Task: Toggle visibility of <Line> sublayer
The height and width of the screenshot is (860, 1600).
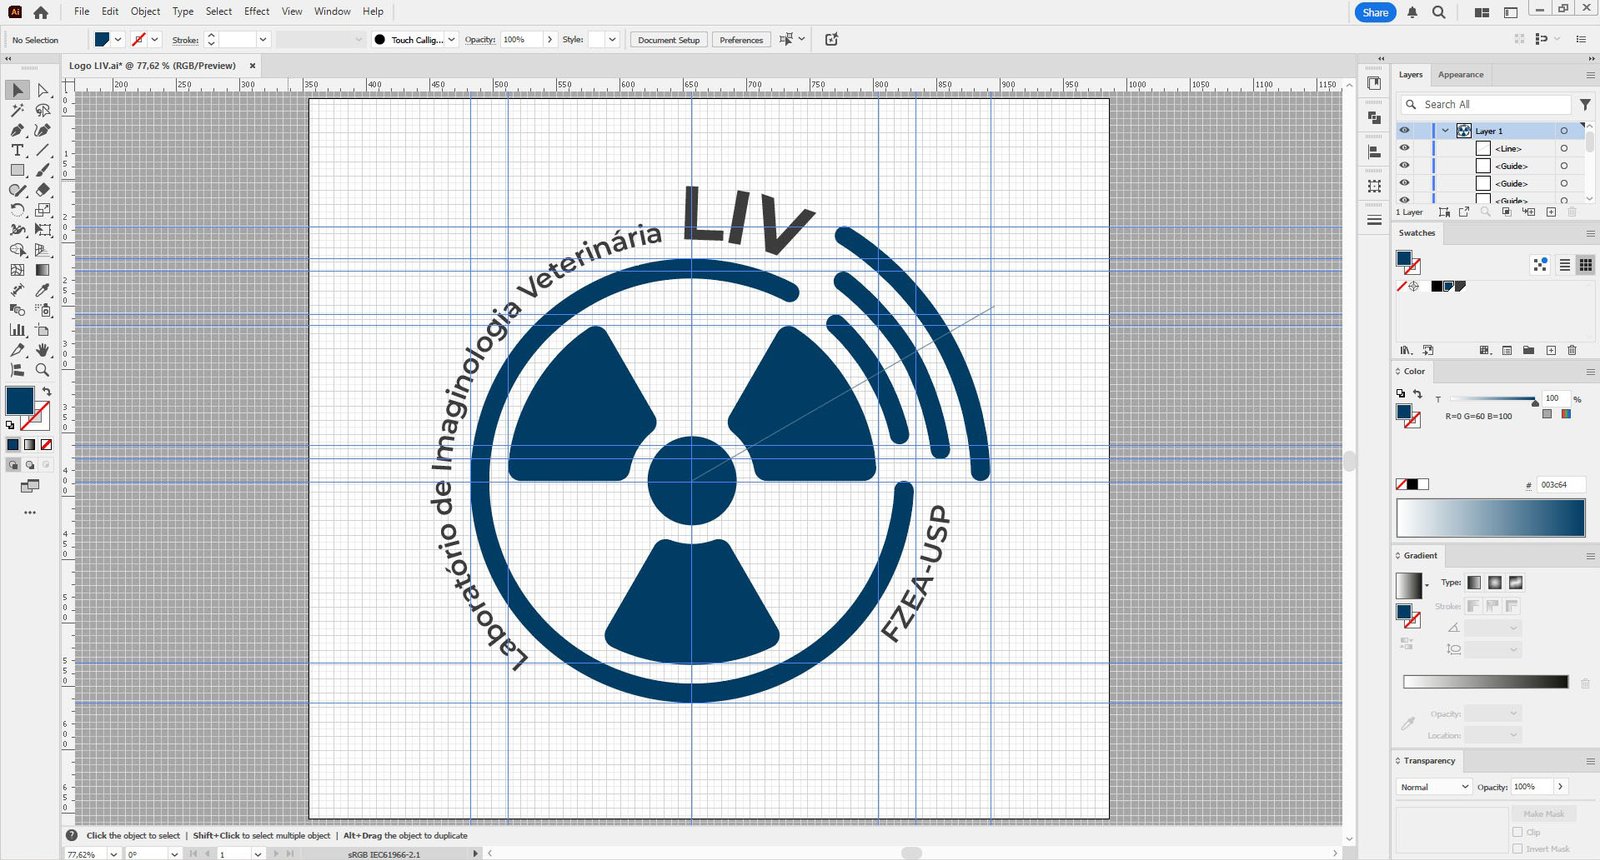Action: 1404,148
